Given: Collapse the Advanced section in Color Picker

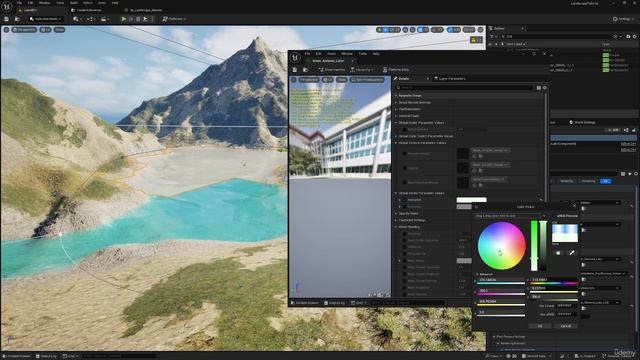Looking at the screenshot, I should pyautogui.click(x=477, y=274).
